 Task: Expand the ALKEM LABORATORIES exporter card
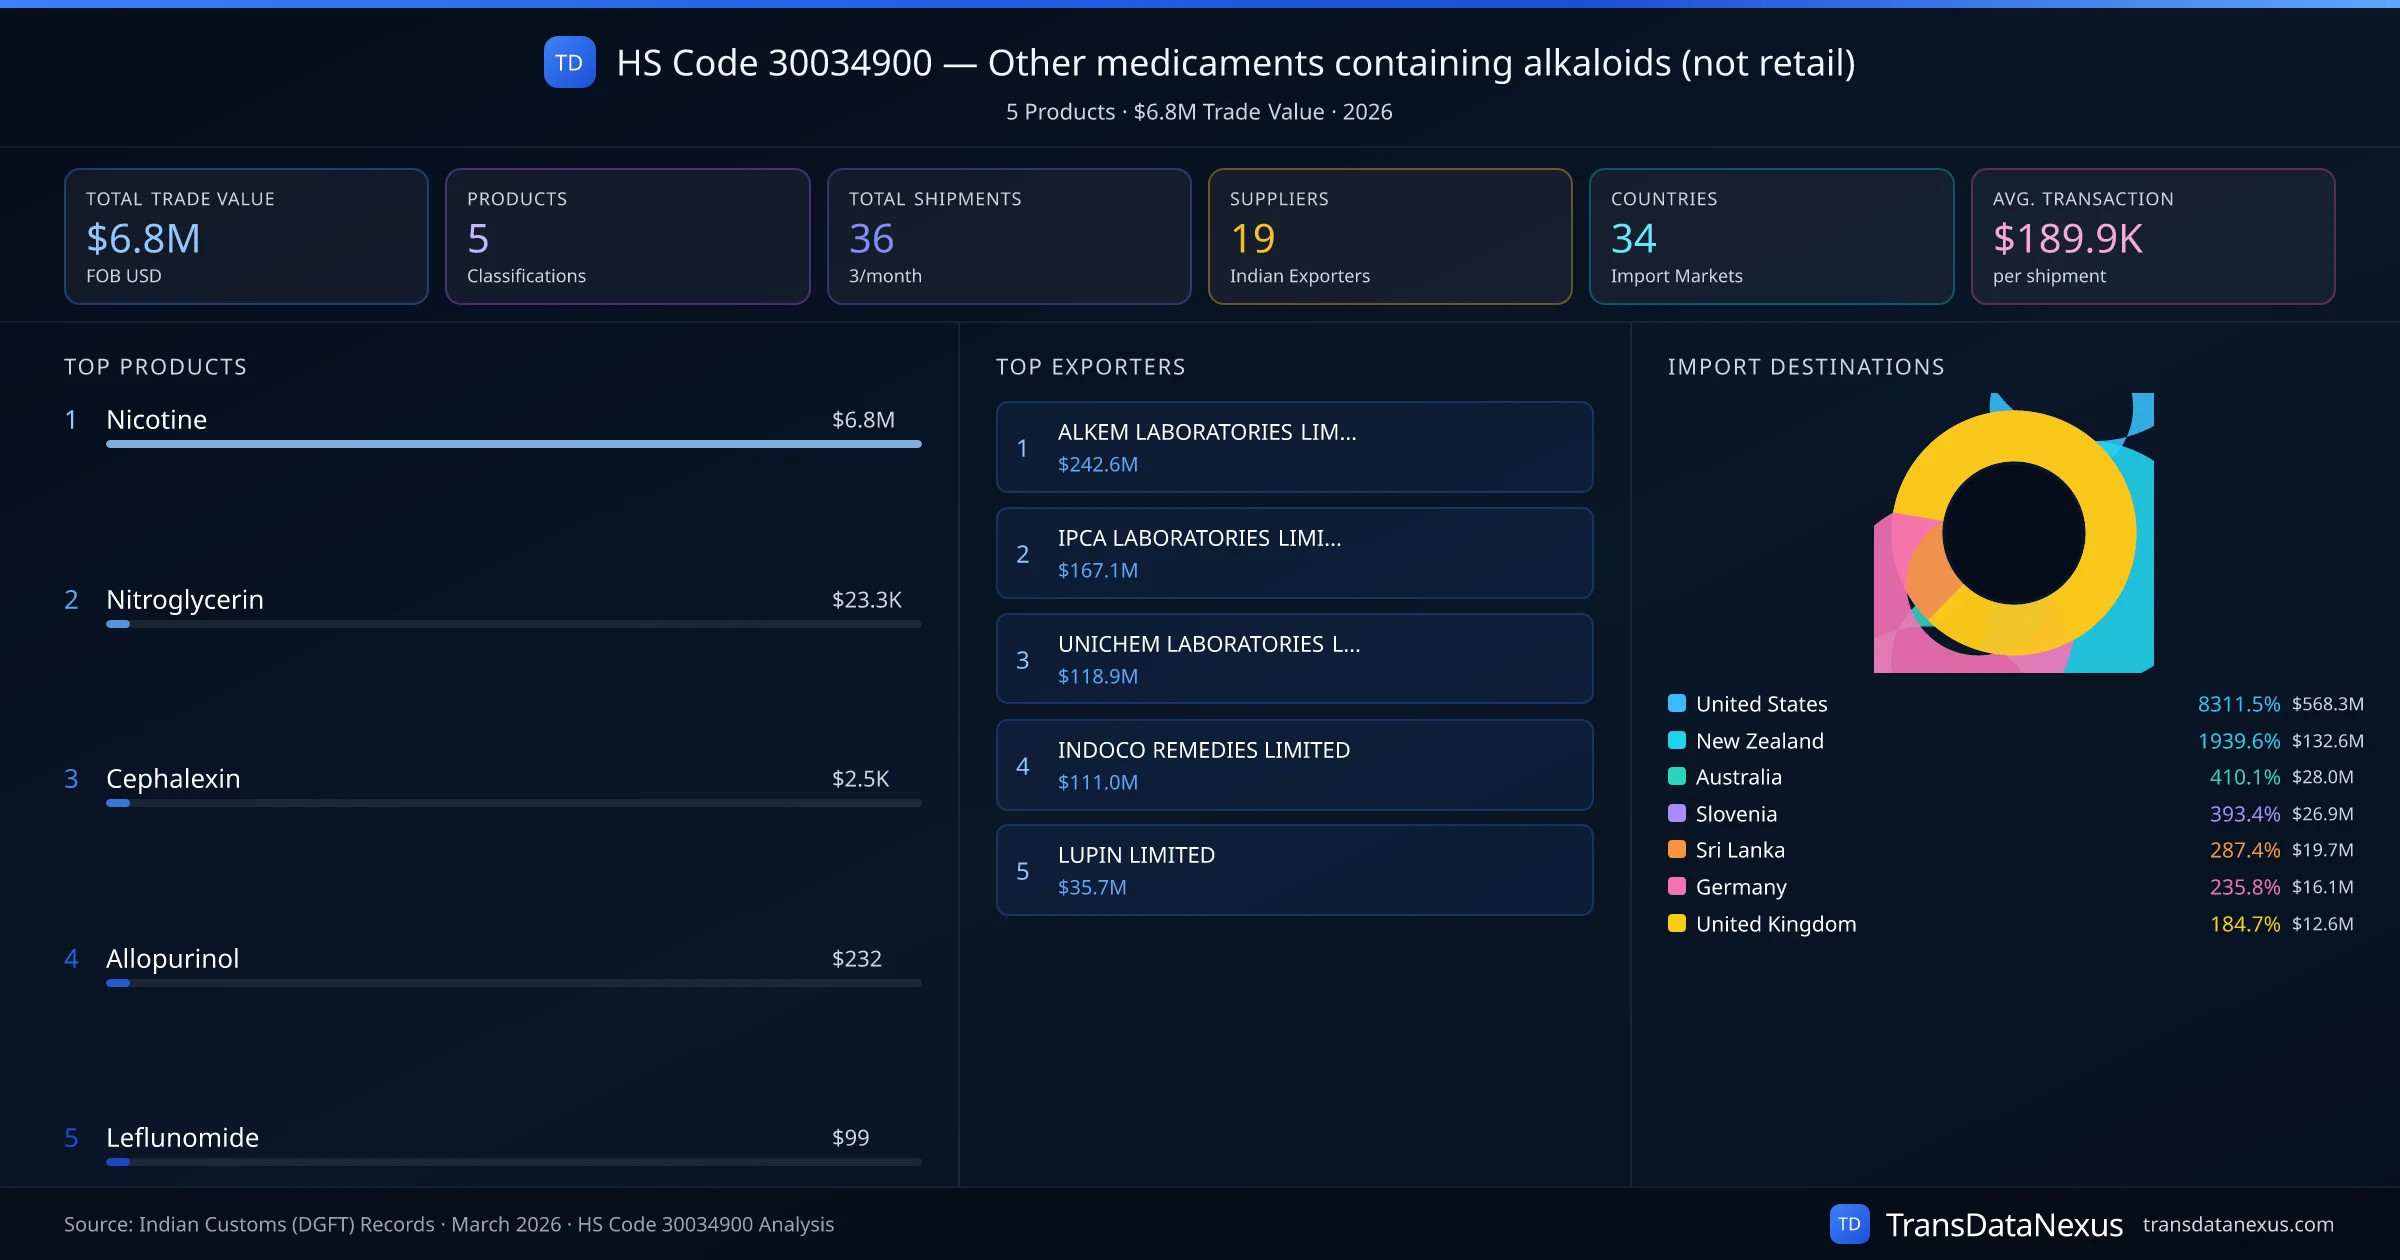(1293, 447)
